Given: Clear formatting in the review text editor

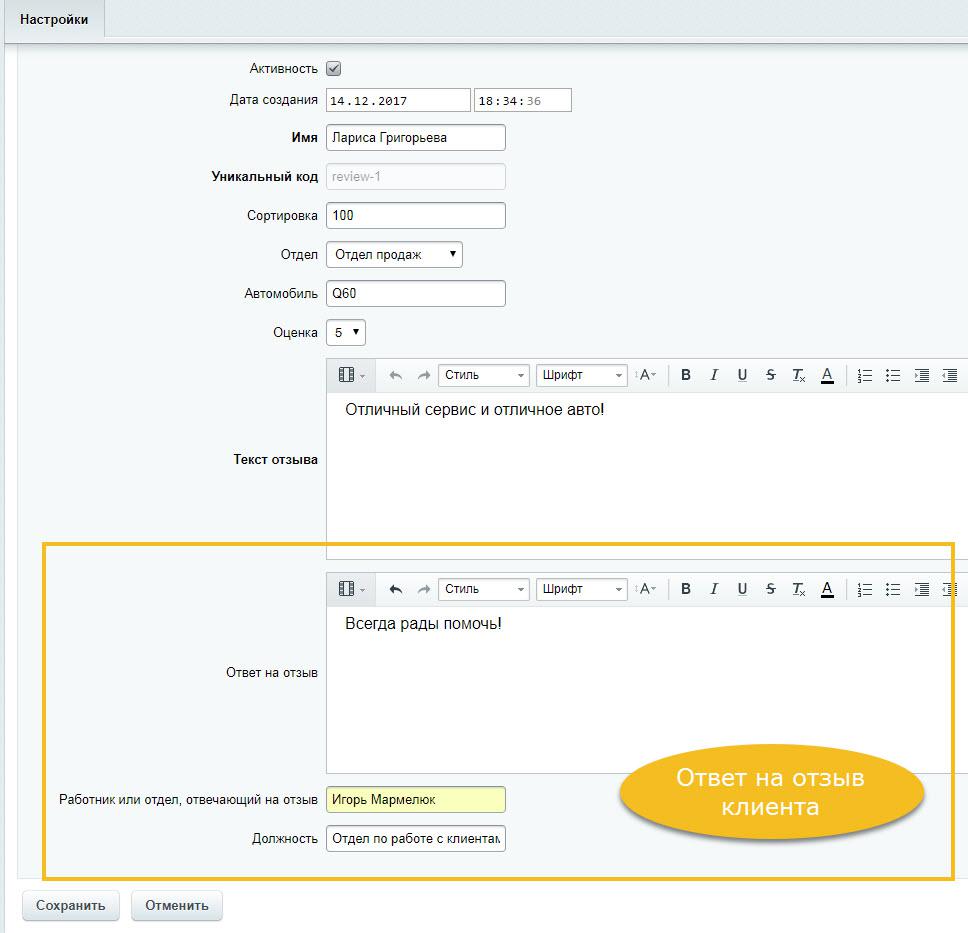Looking at the screenshot, I should [799, 375].
